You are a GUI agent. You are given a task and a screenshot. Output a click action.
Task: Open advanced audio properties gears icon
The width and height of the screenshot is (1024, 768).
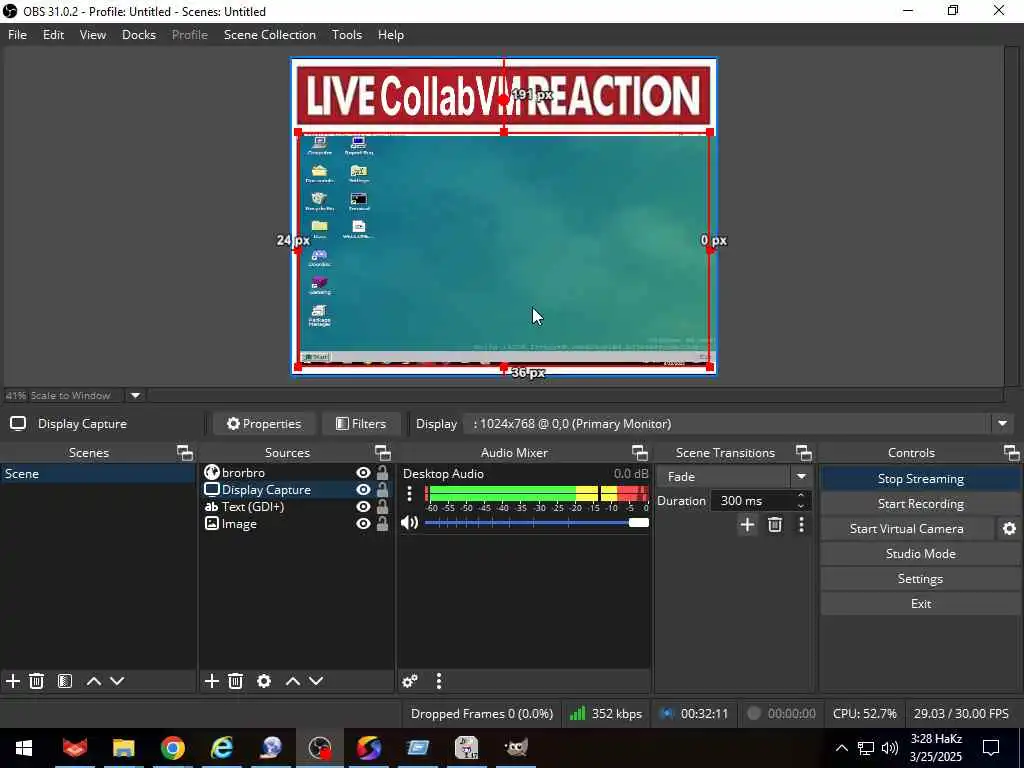410,681
